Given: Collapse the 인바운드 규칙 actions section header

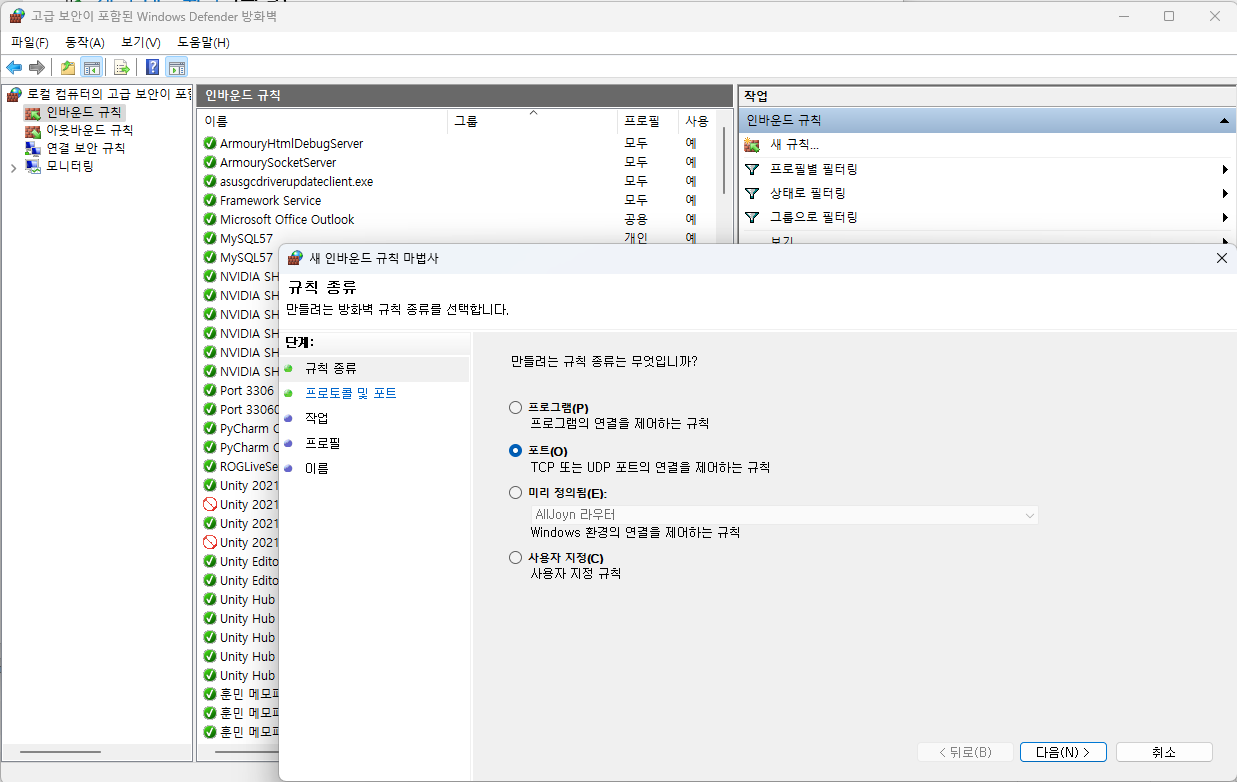Looking at the screenshot, I should [1224, 120].
